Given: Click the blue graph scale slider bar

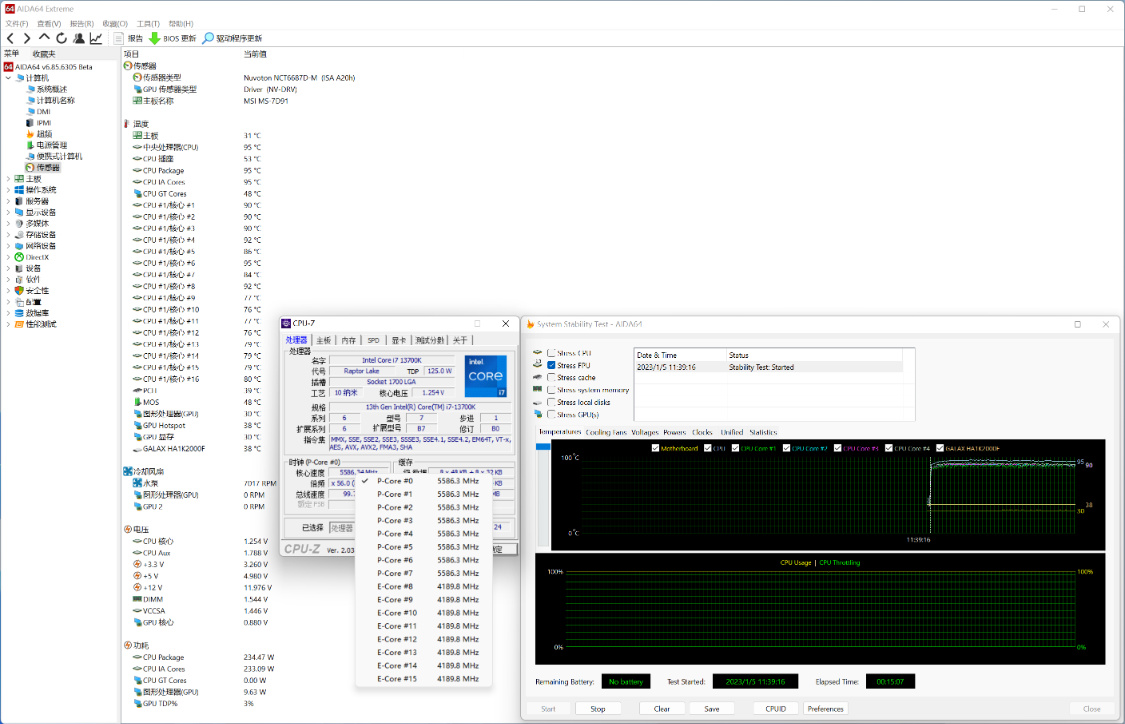Looking at the screenshot, I should tap(544, 446).
